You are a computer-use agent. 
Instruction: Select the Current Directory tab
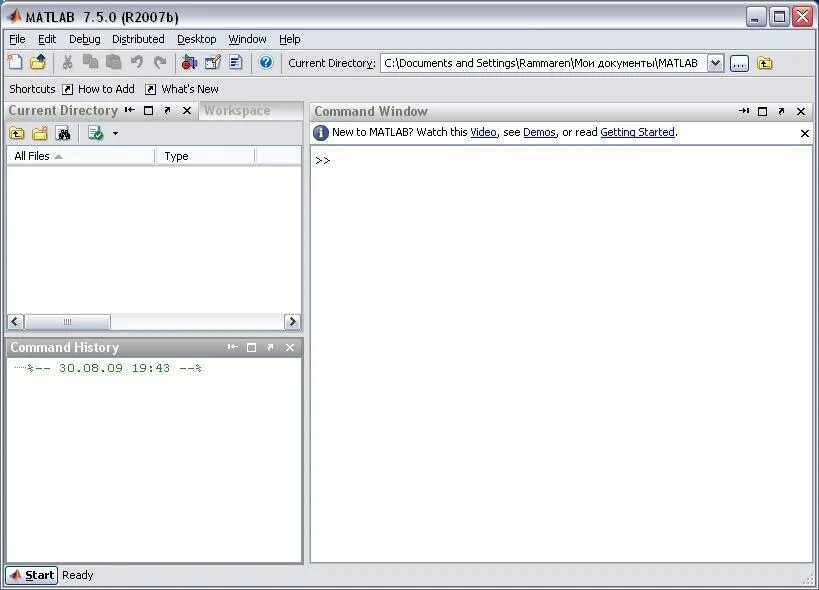click(x=63, y=111)
